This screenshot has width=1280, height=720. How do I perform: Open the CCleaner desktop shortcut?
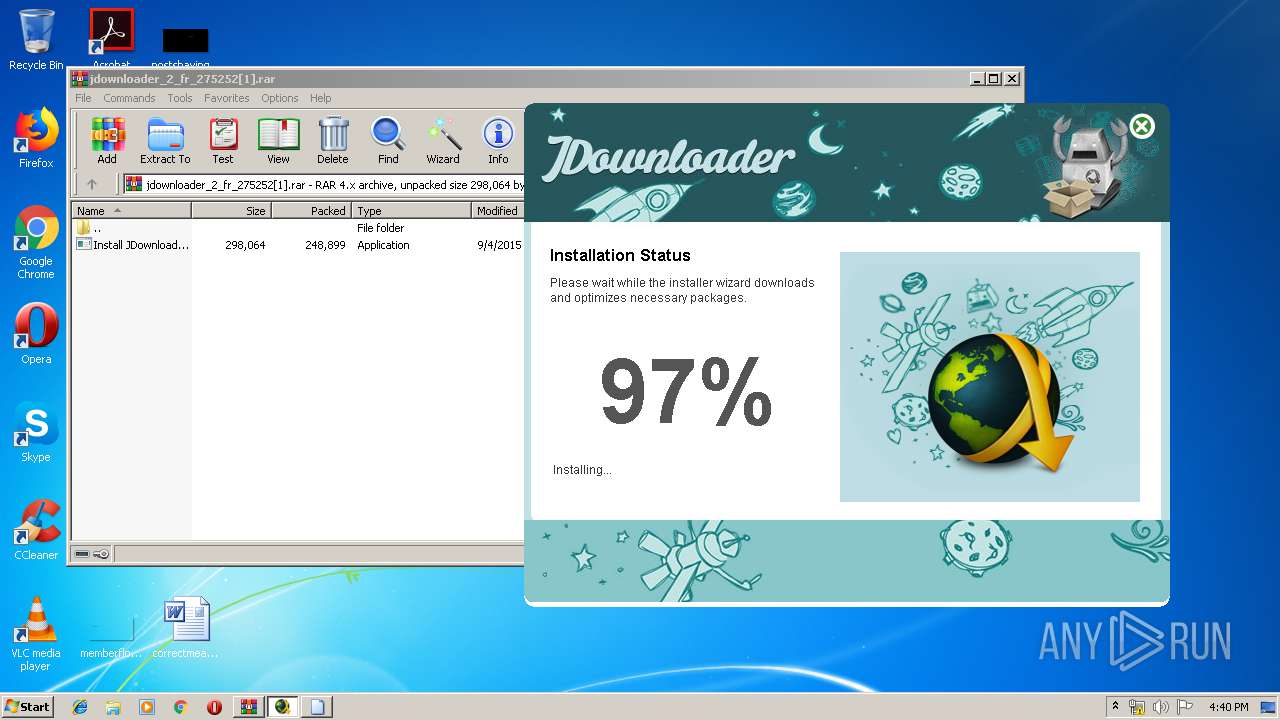coord(36,530)
